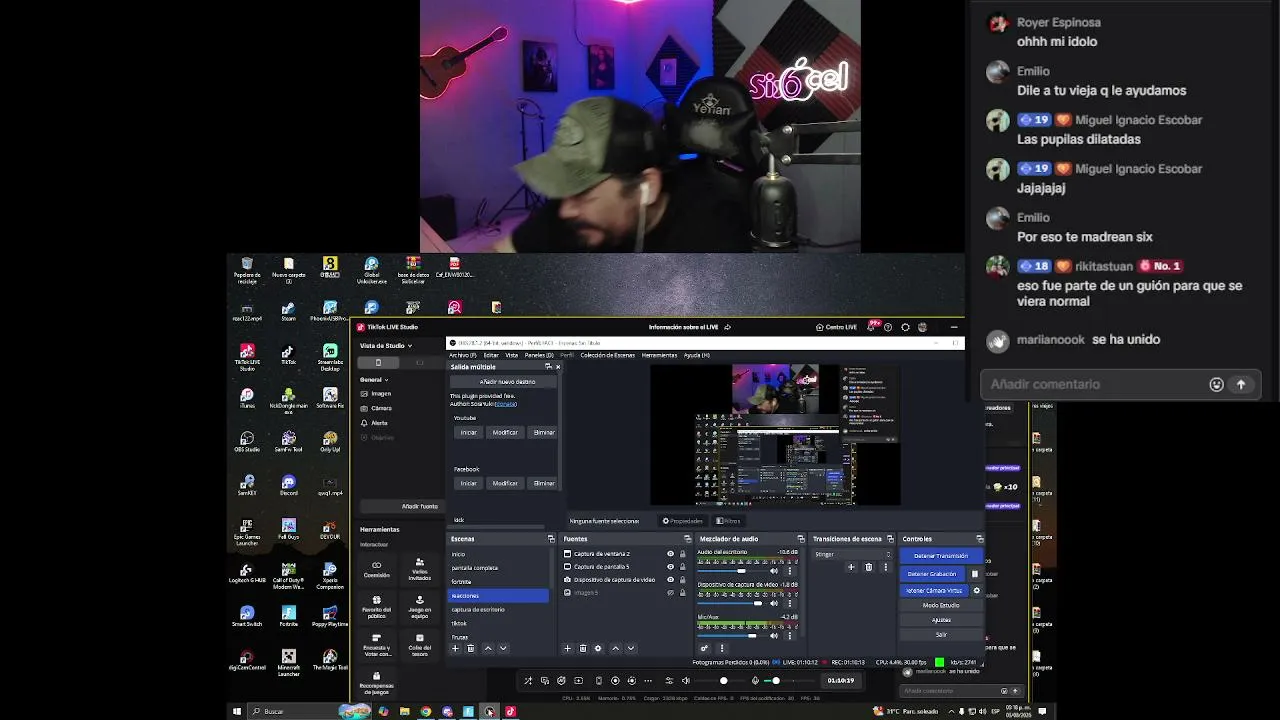Screen dimensions: 1280x720
Task: Open the Fall Guys desktop shortcut
Action: (x=288, y=528)
